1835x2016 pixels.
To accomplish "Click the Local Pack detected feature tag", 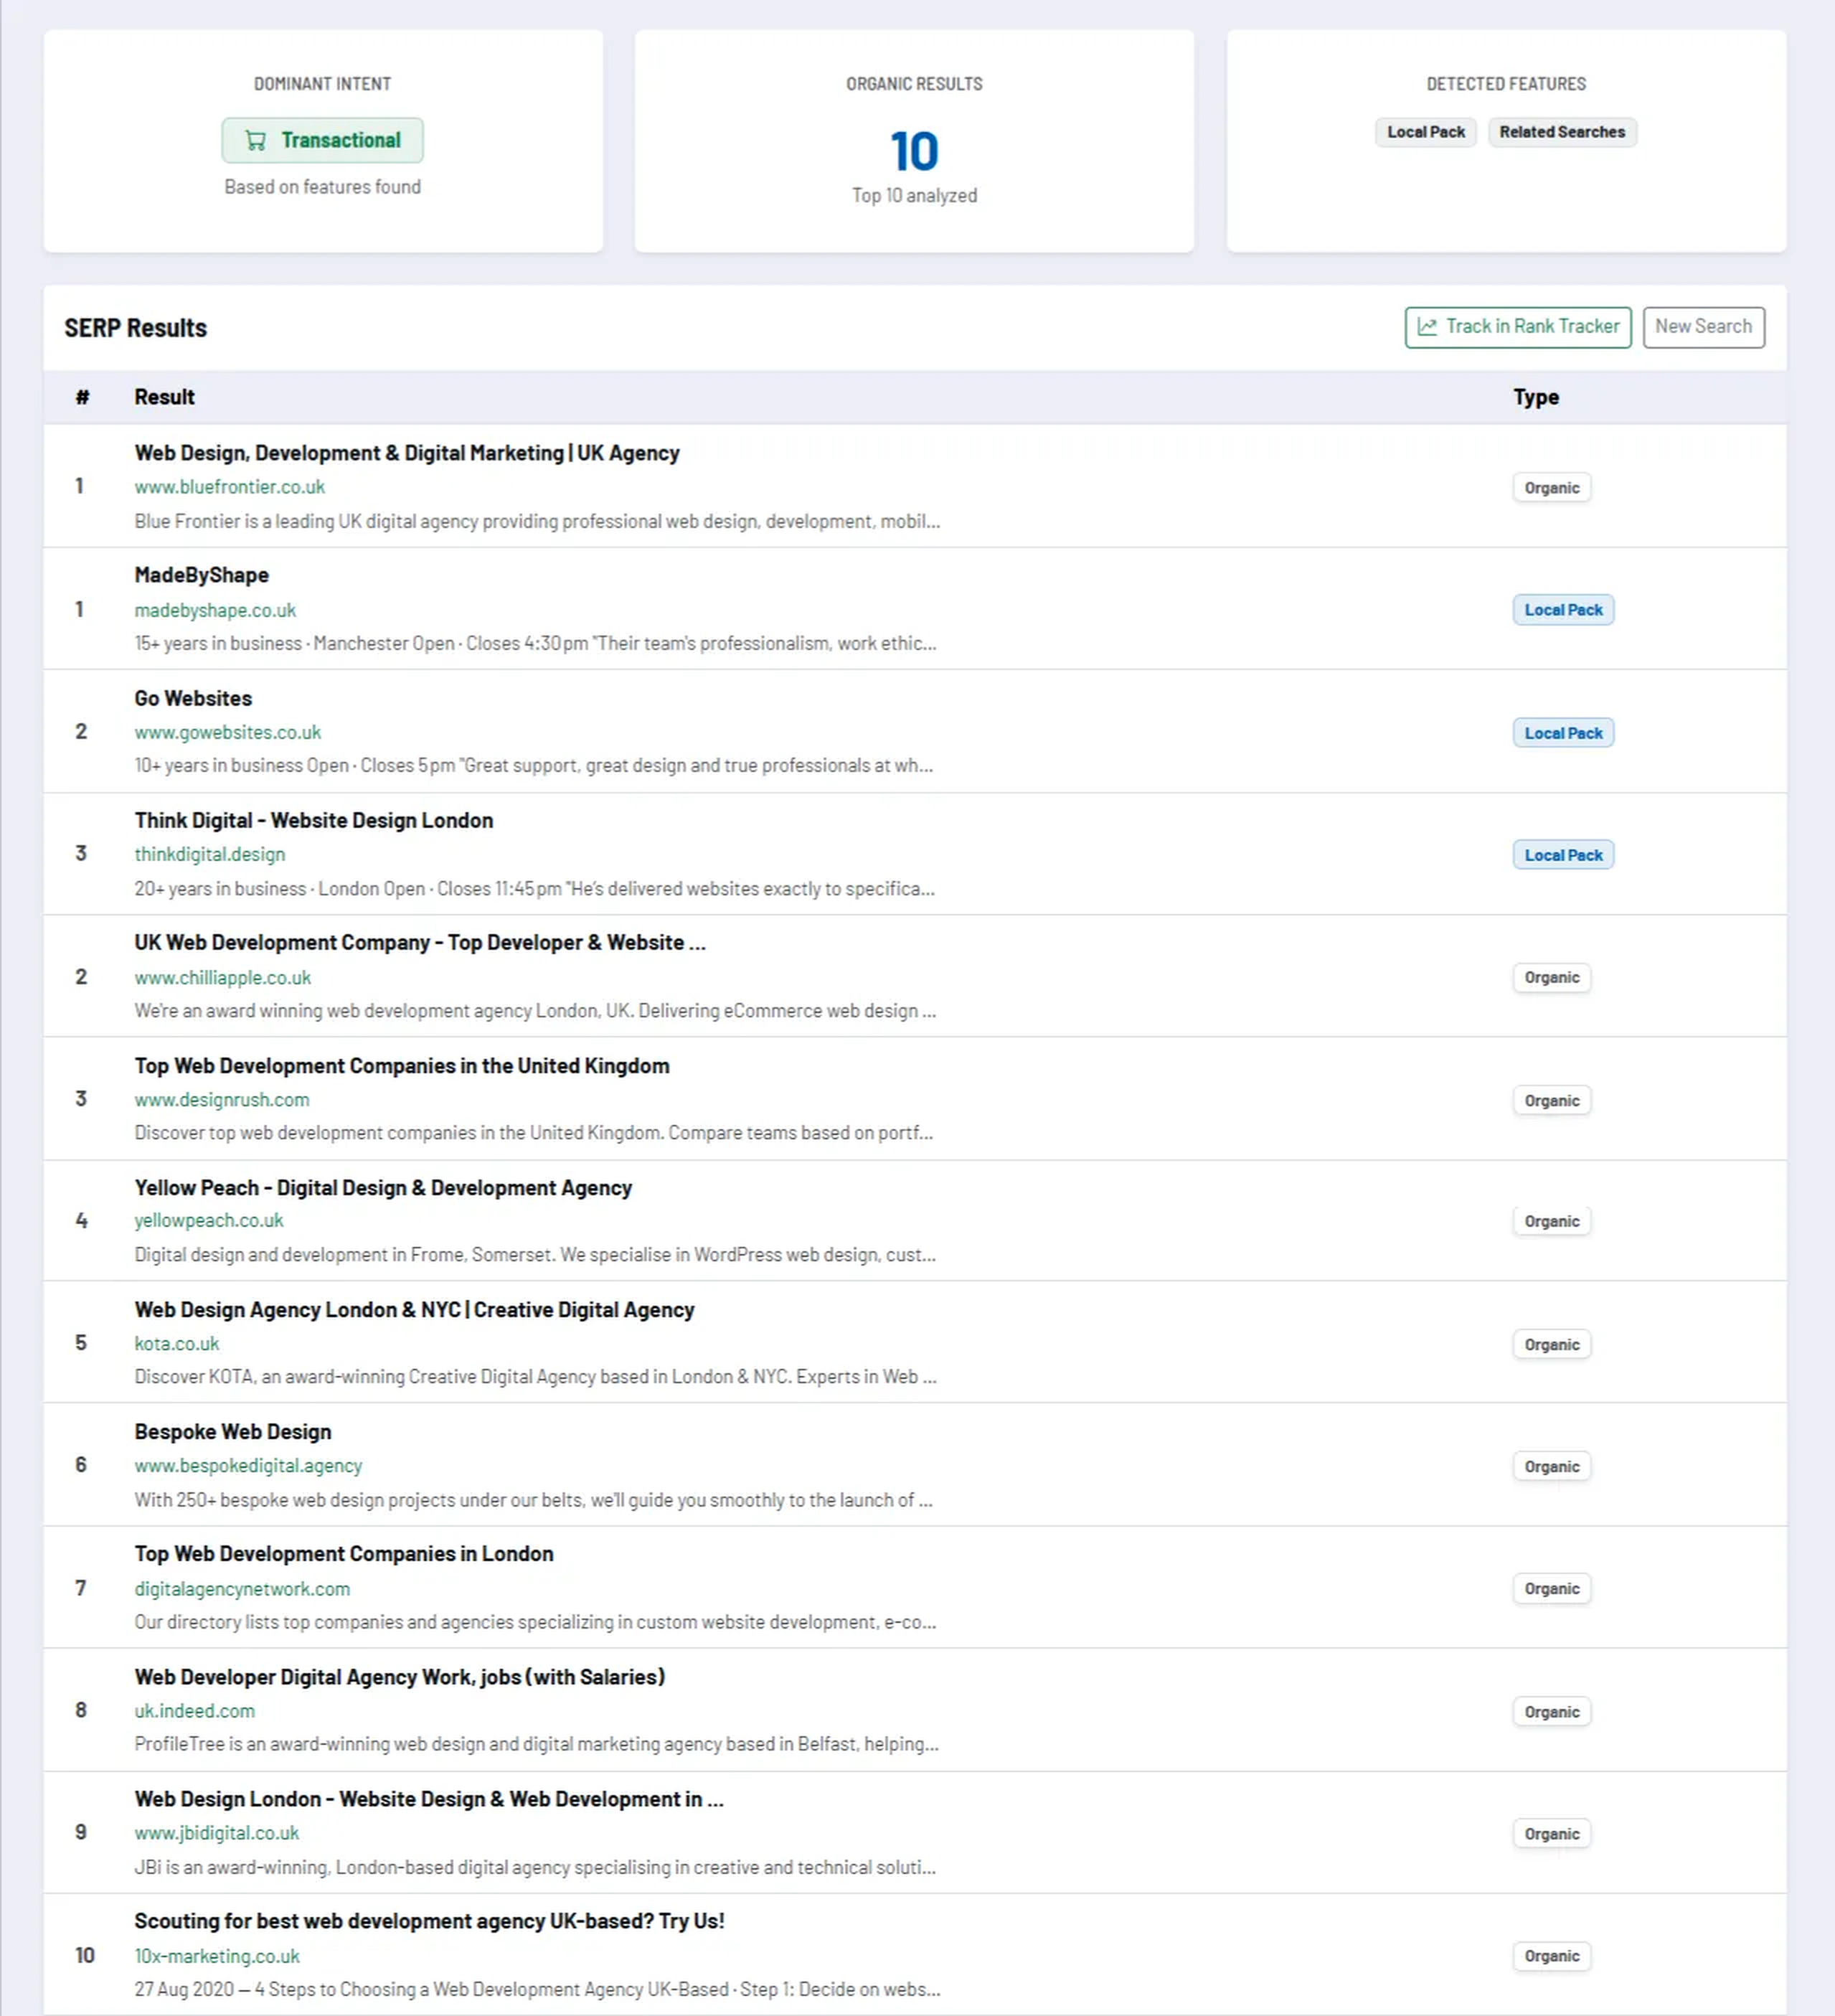I will click(x=1425, y=132).
